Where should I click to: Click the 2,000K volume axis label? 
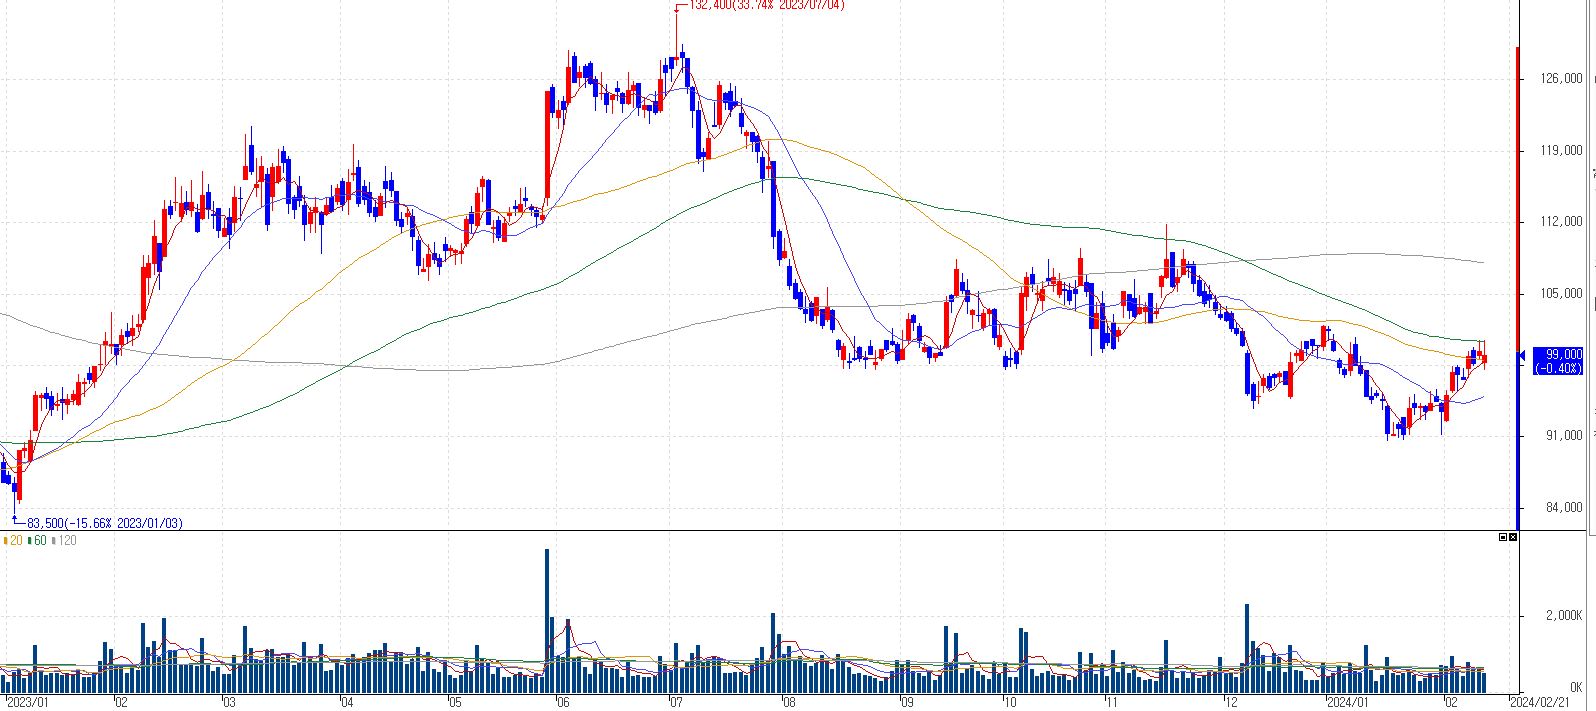1565,616
